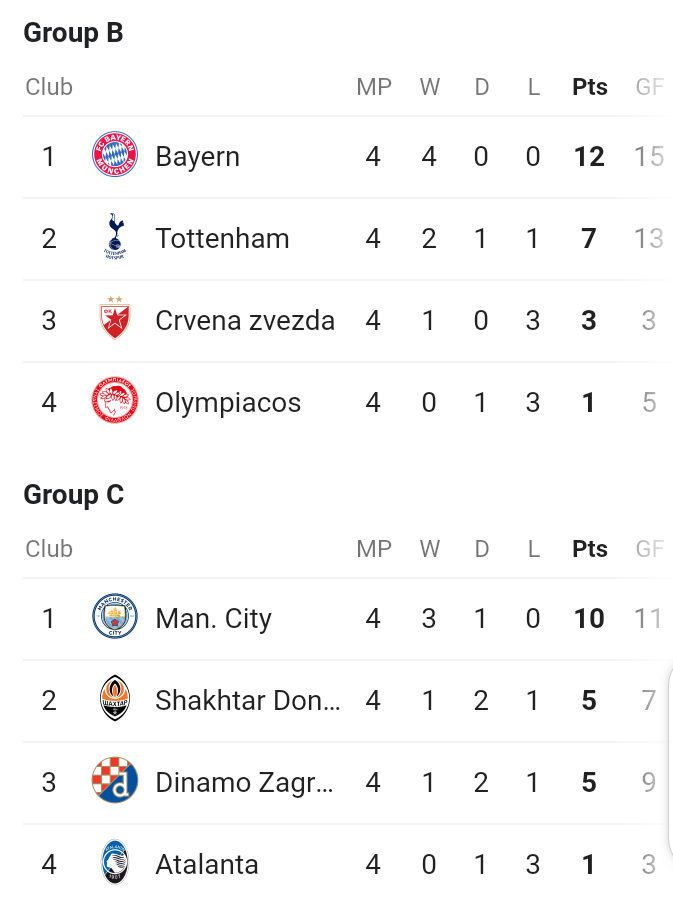Click the Shakhtar Donetsk crest icon

point(115,699)
